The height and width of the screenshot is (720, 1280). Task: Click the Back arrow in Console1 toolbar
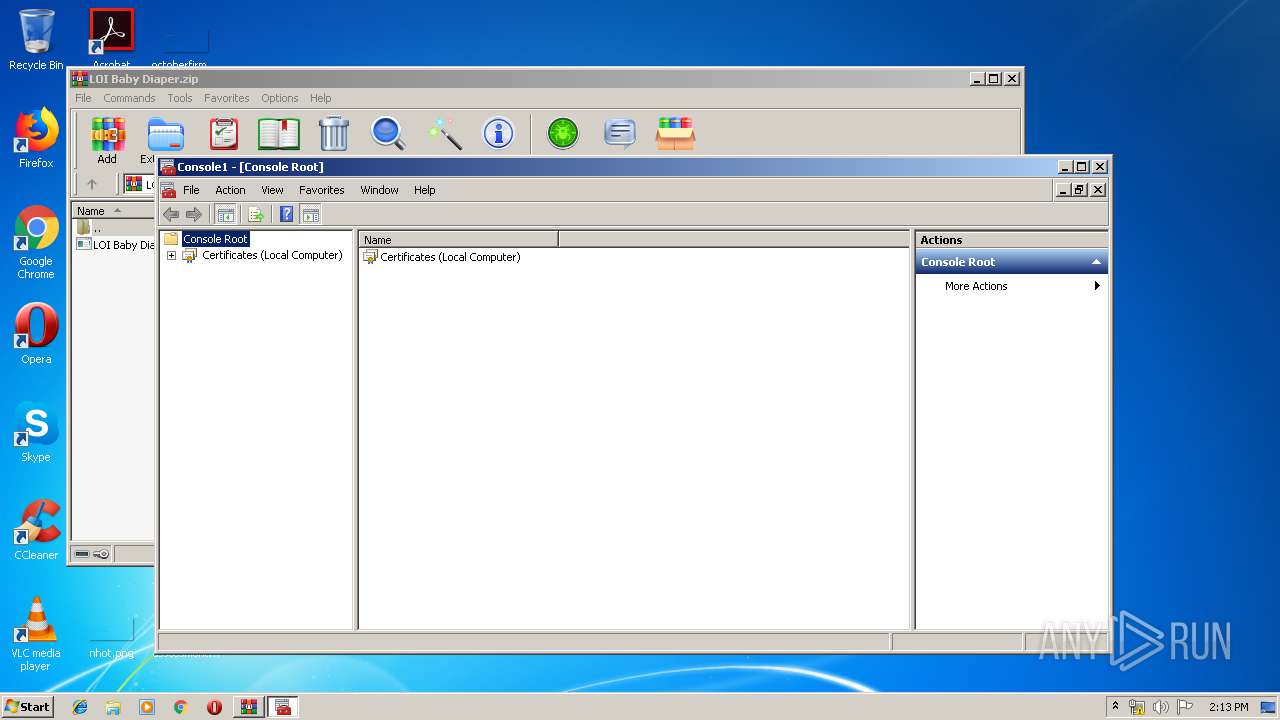(x=171, y=214)
